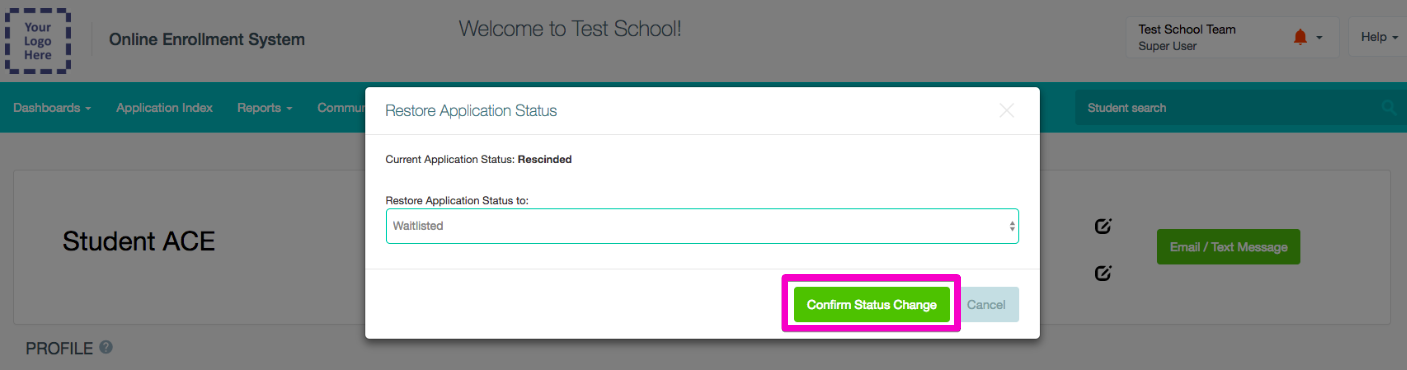Click the upper edit pencil icon
Screen dimensions: 1407x370
click(x=1103, y=226)
